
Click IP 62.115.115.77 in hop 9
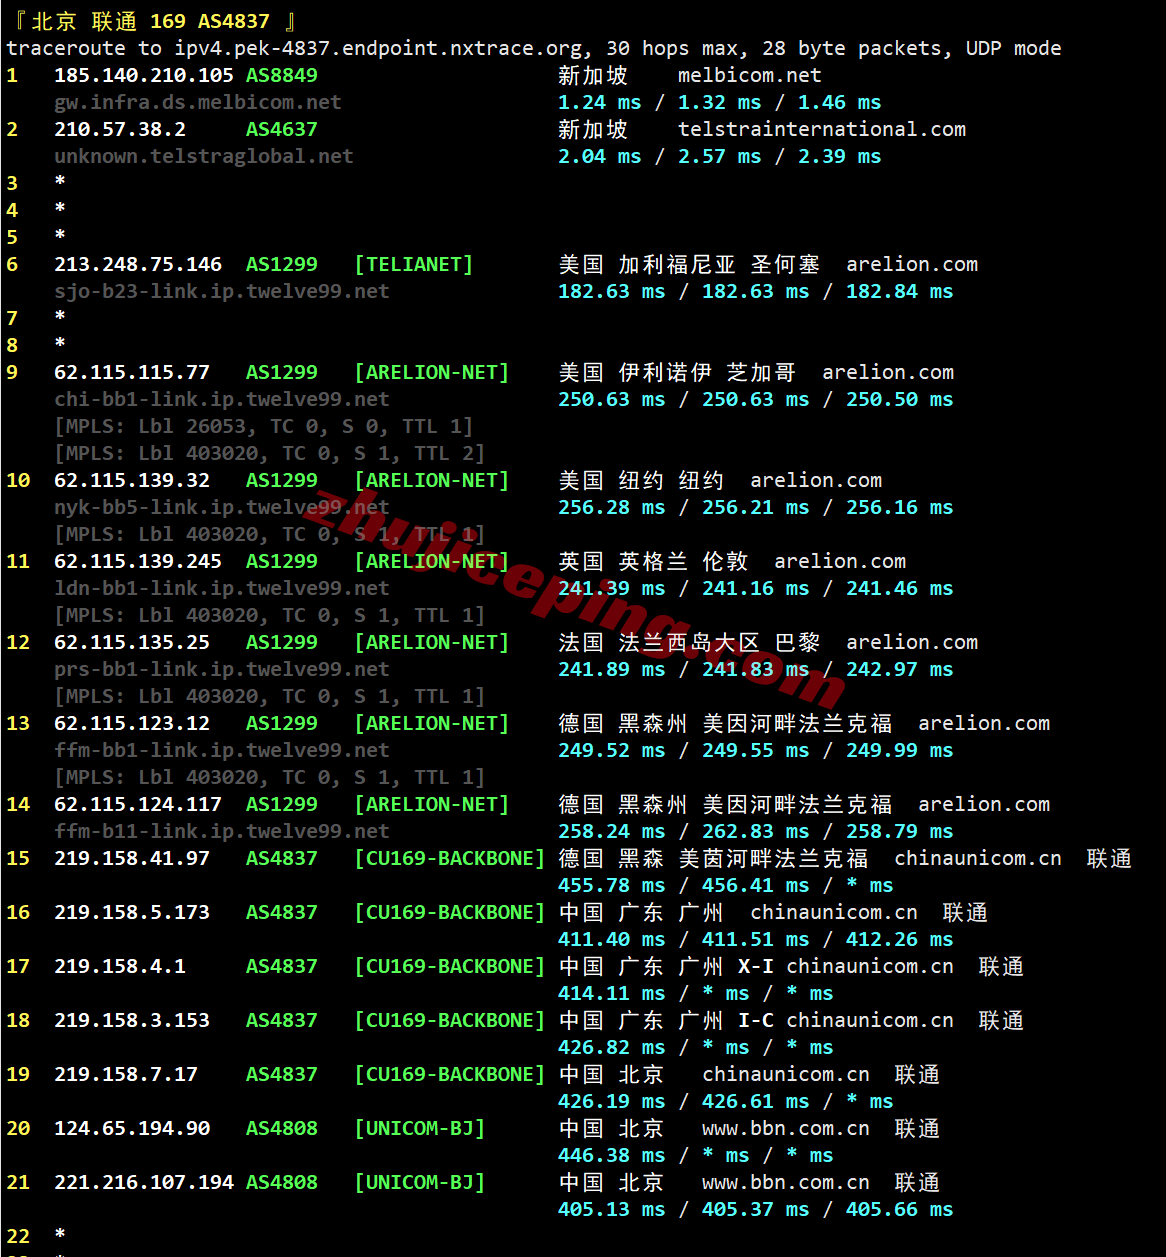click(132, 372)
